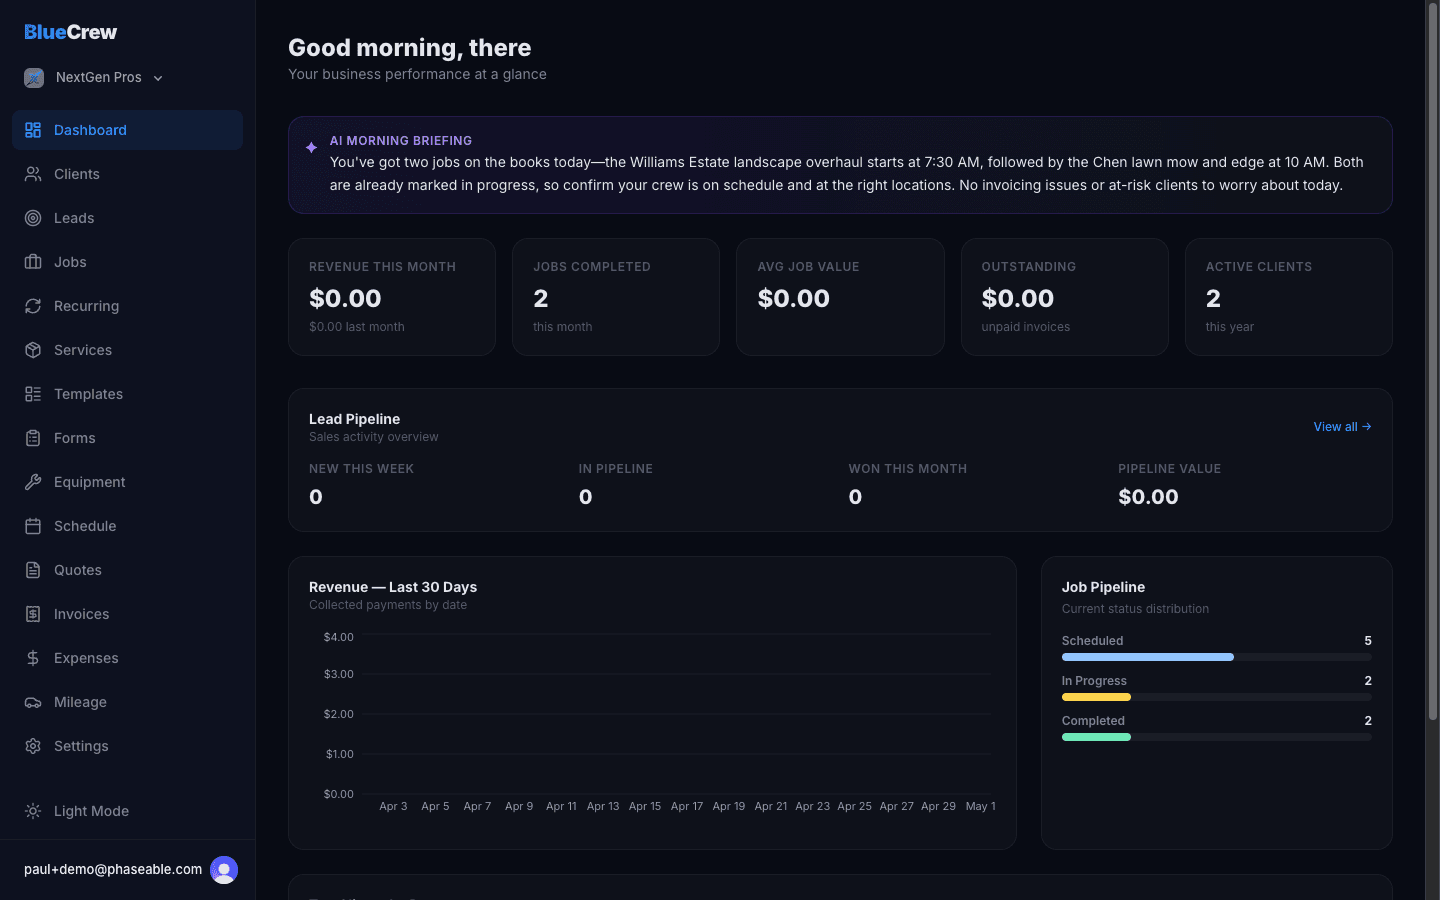
Task: Open the Expenses sidebar label
Action: click(86, 658)
